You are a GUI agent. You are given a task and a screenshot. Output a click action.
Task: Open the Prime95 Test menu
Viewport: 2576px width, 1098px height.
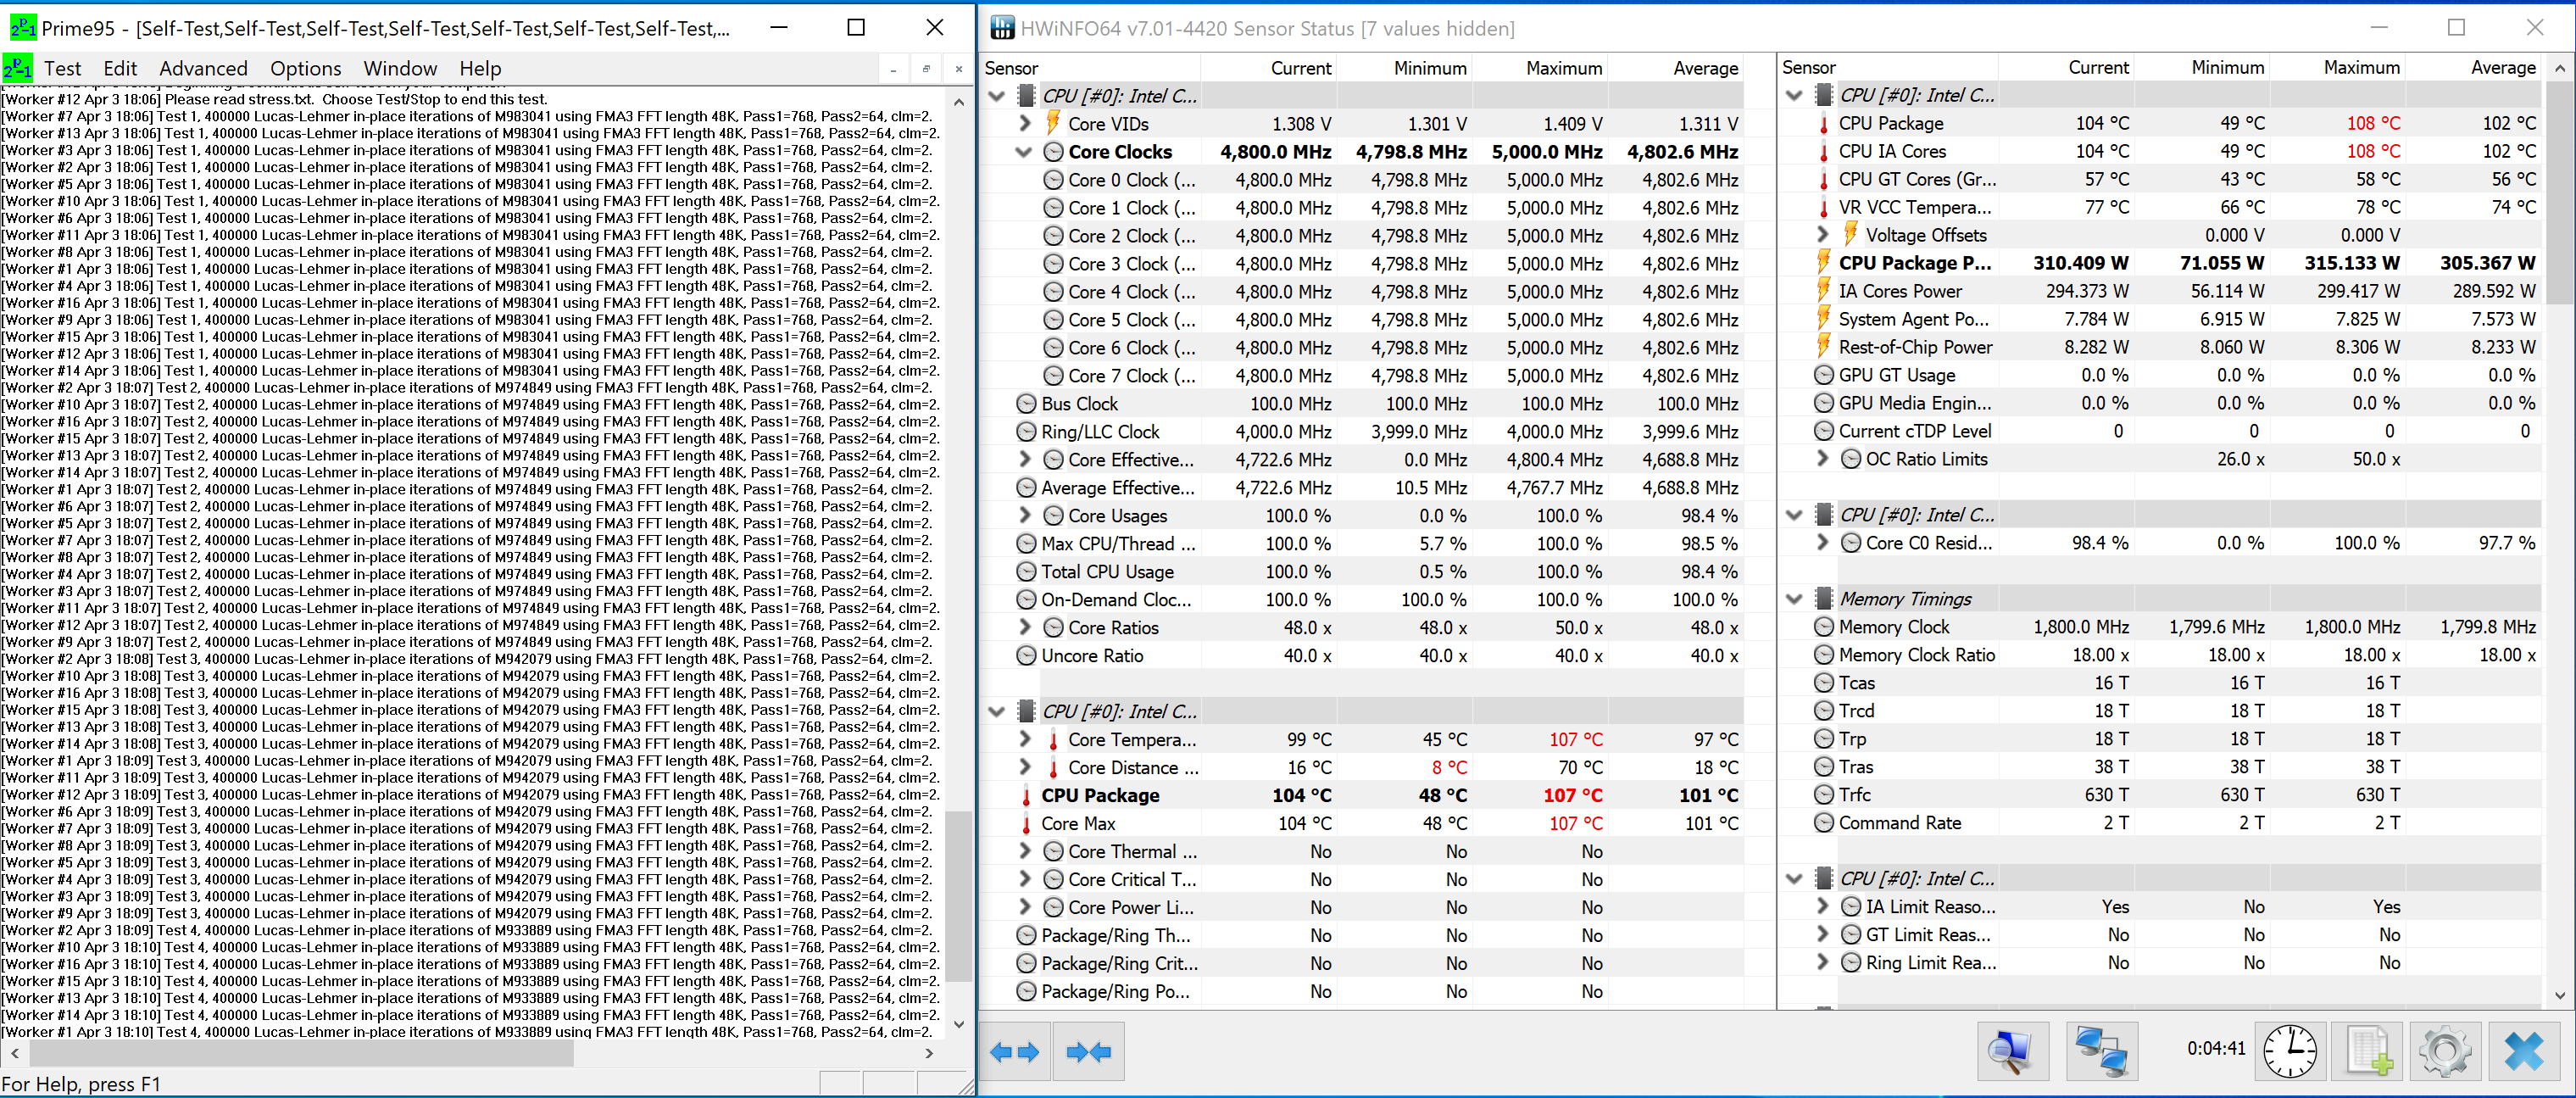coord(62,68)
